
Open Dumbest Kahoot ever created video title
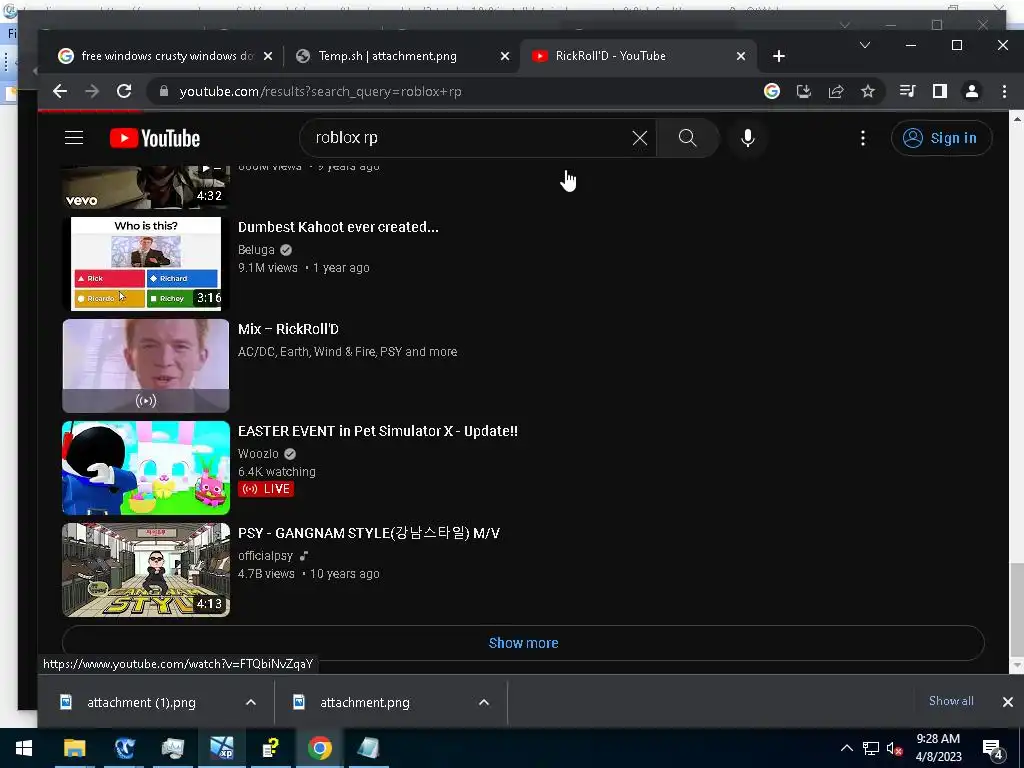(x=338, y=227)
